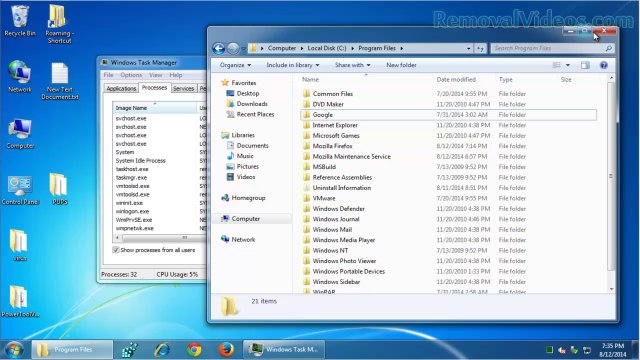Click the search magnifier icon
This screenshot has width=640, height=360.
click(x=609, y=49)
